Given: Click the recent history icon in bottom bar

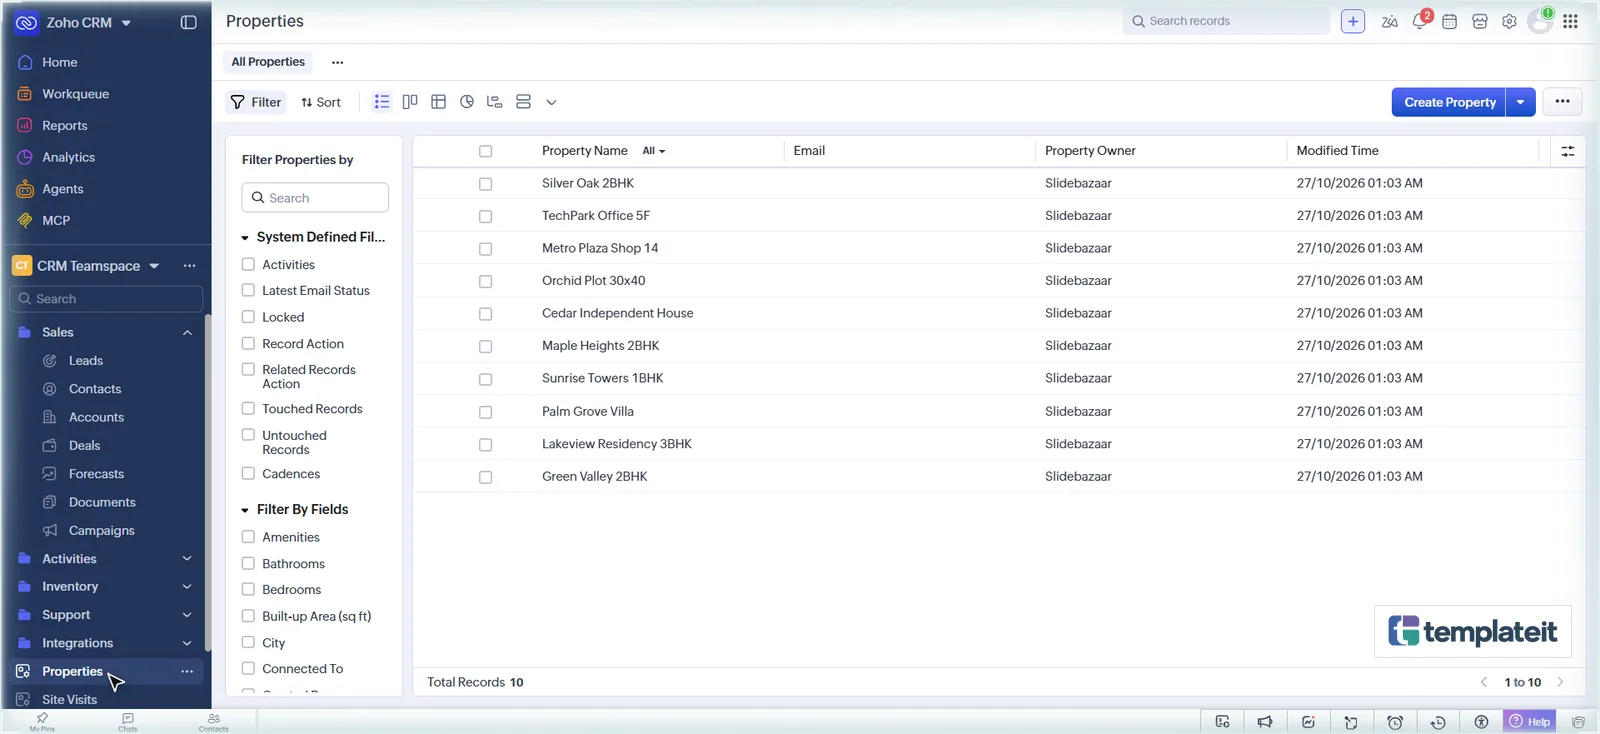Looking at the screenshot, I should [1438, 722].
